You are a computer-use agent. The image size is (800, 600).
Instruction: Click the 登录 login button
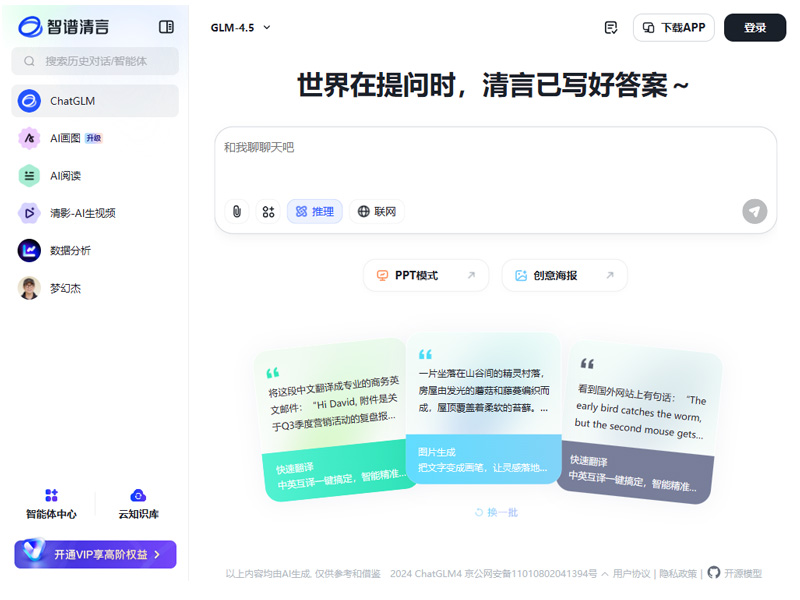754,27
